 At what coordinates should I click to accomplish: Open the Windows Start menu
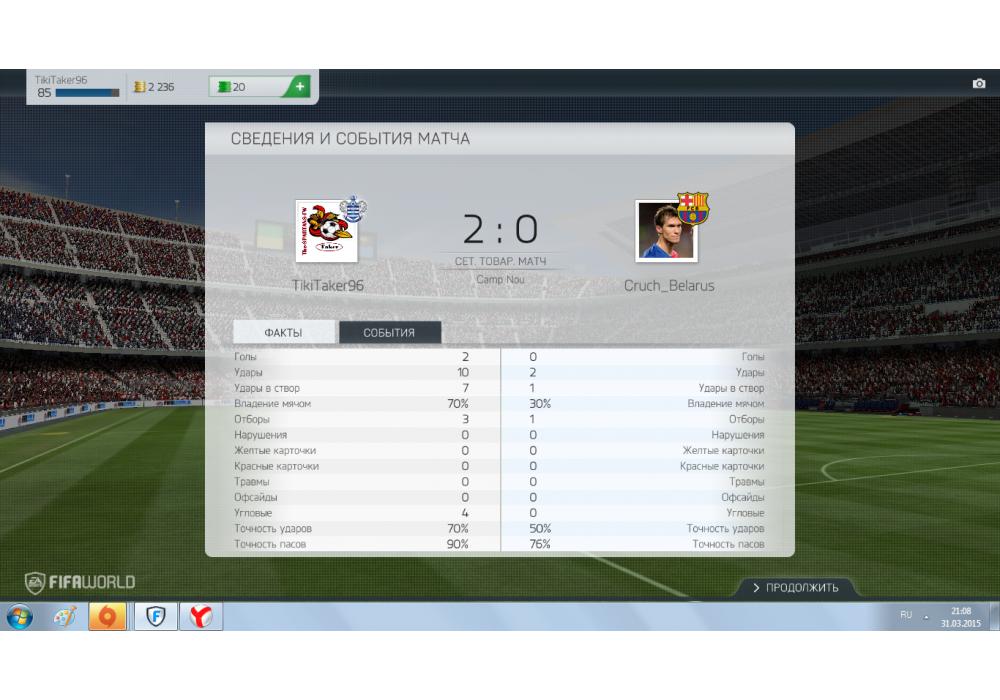(20, 617)
